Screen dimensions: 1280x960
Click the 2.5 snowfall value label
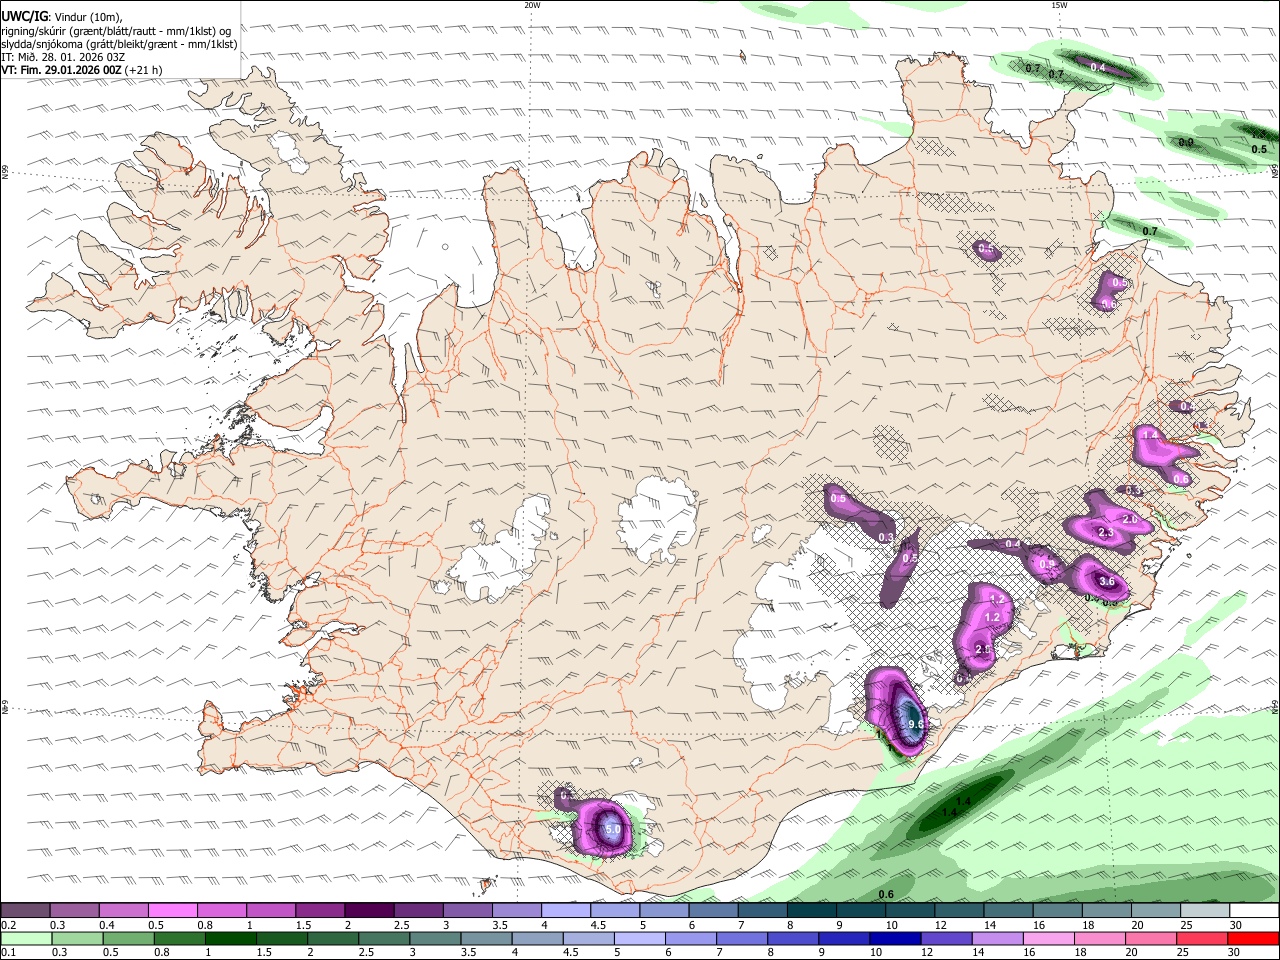(982, 650)
